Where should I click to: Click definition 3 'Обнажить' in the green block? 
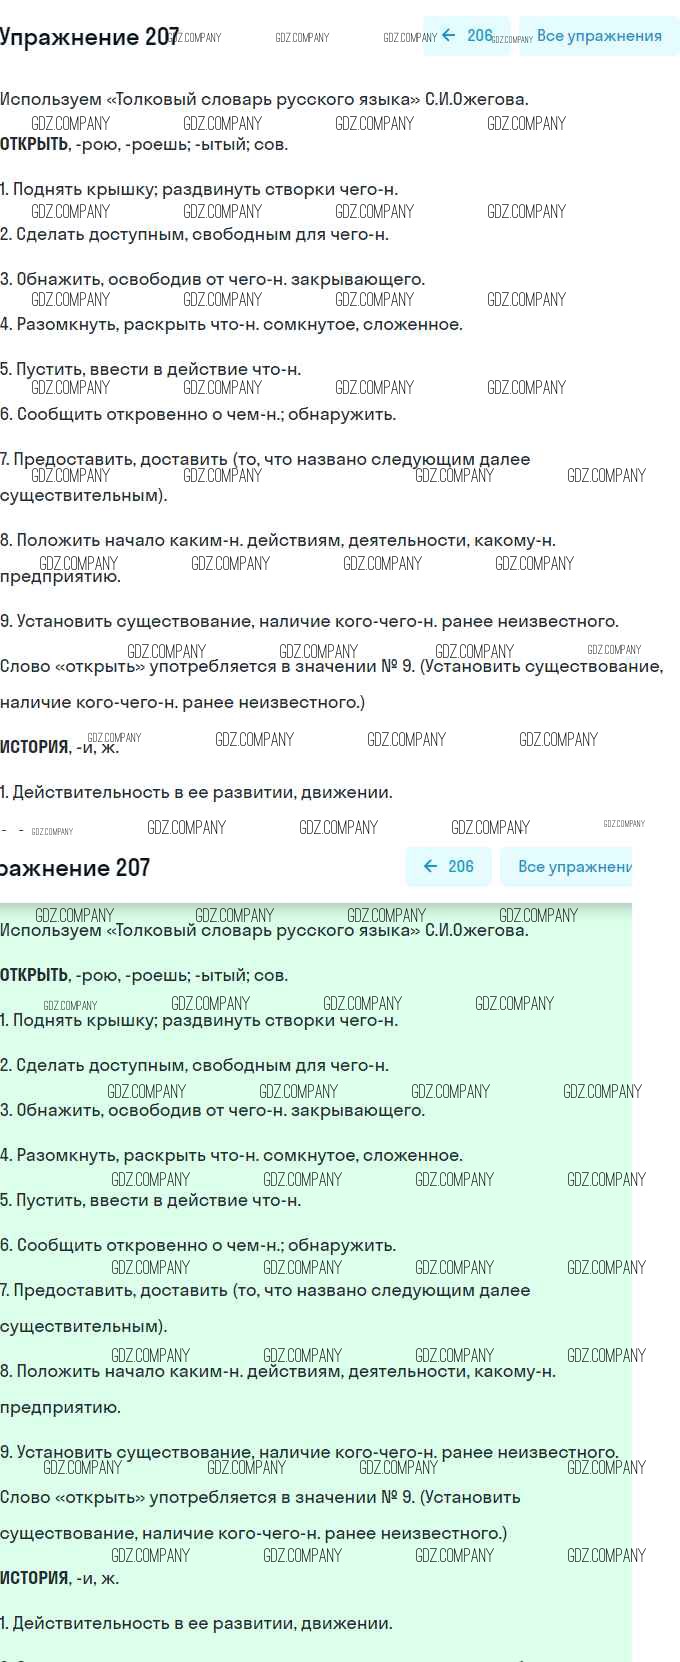212,1110
